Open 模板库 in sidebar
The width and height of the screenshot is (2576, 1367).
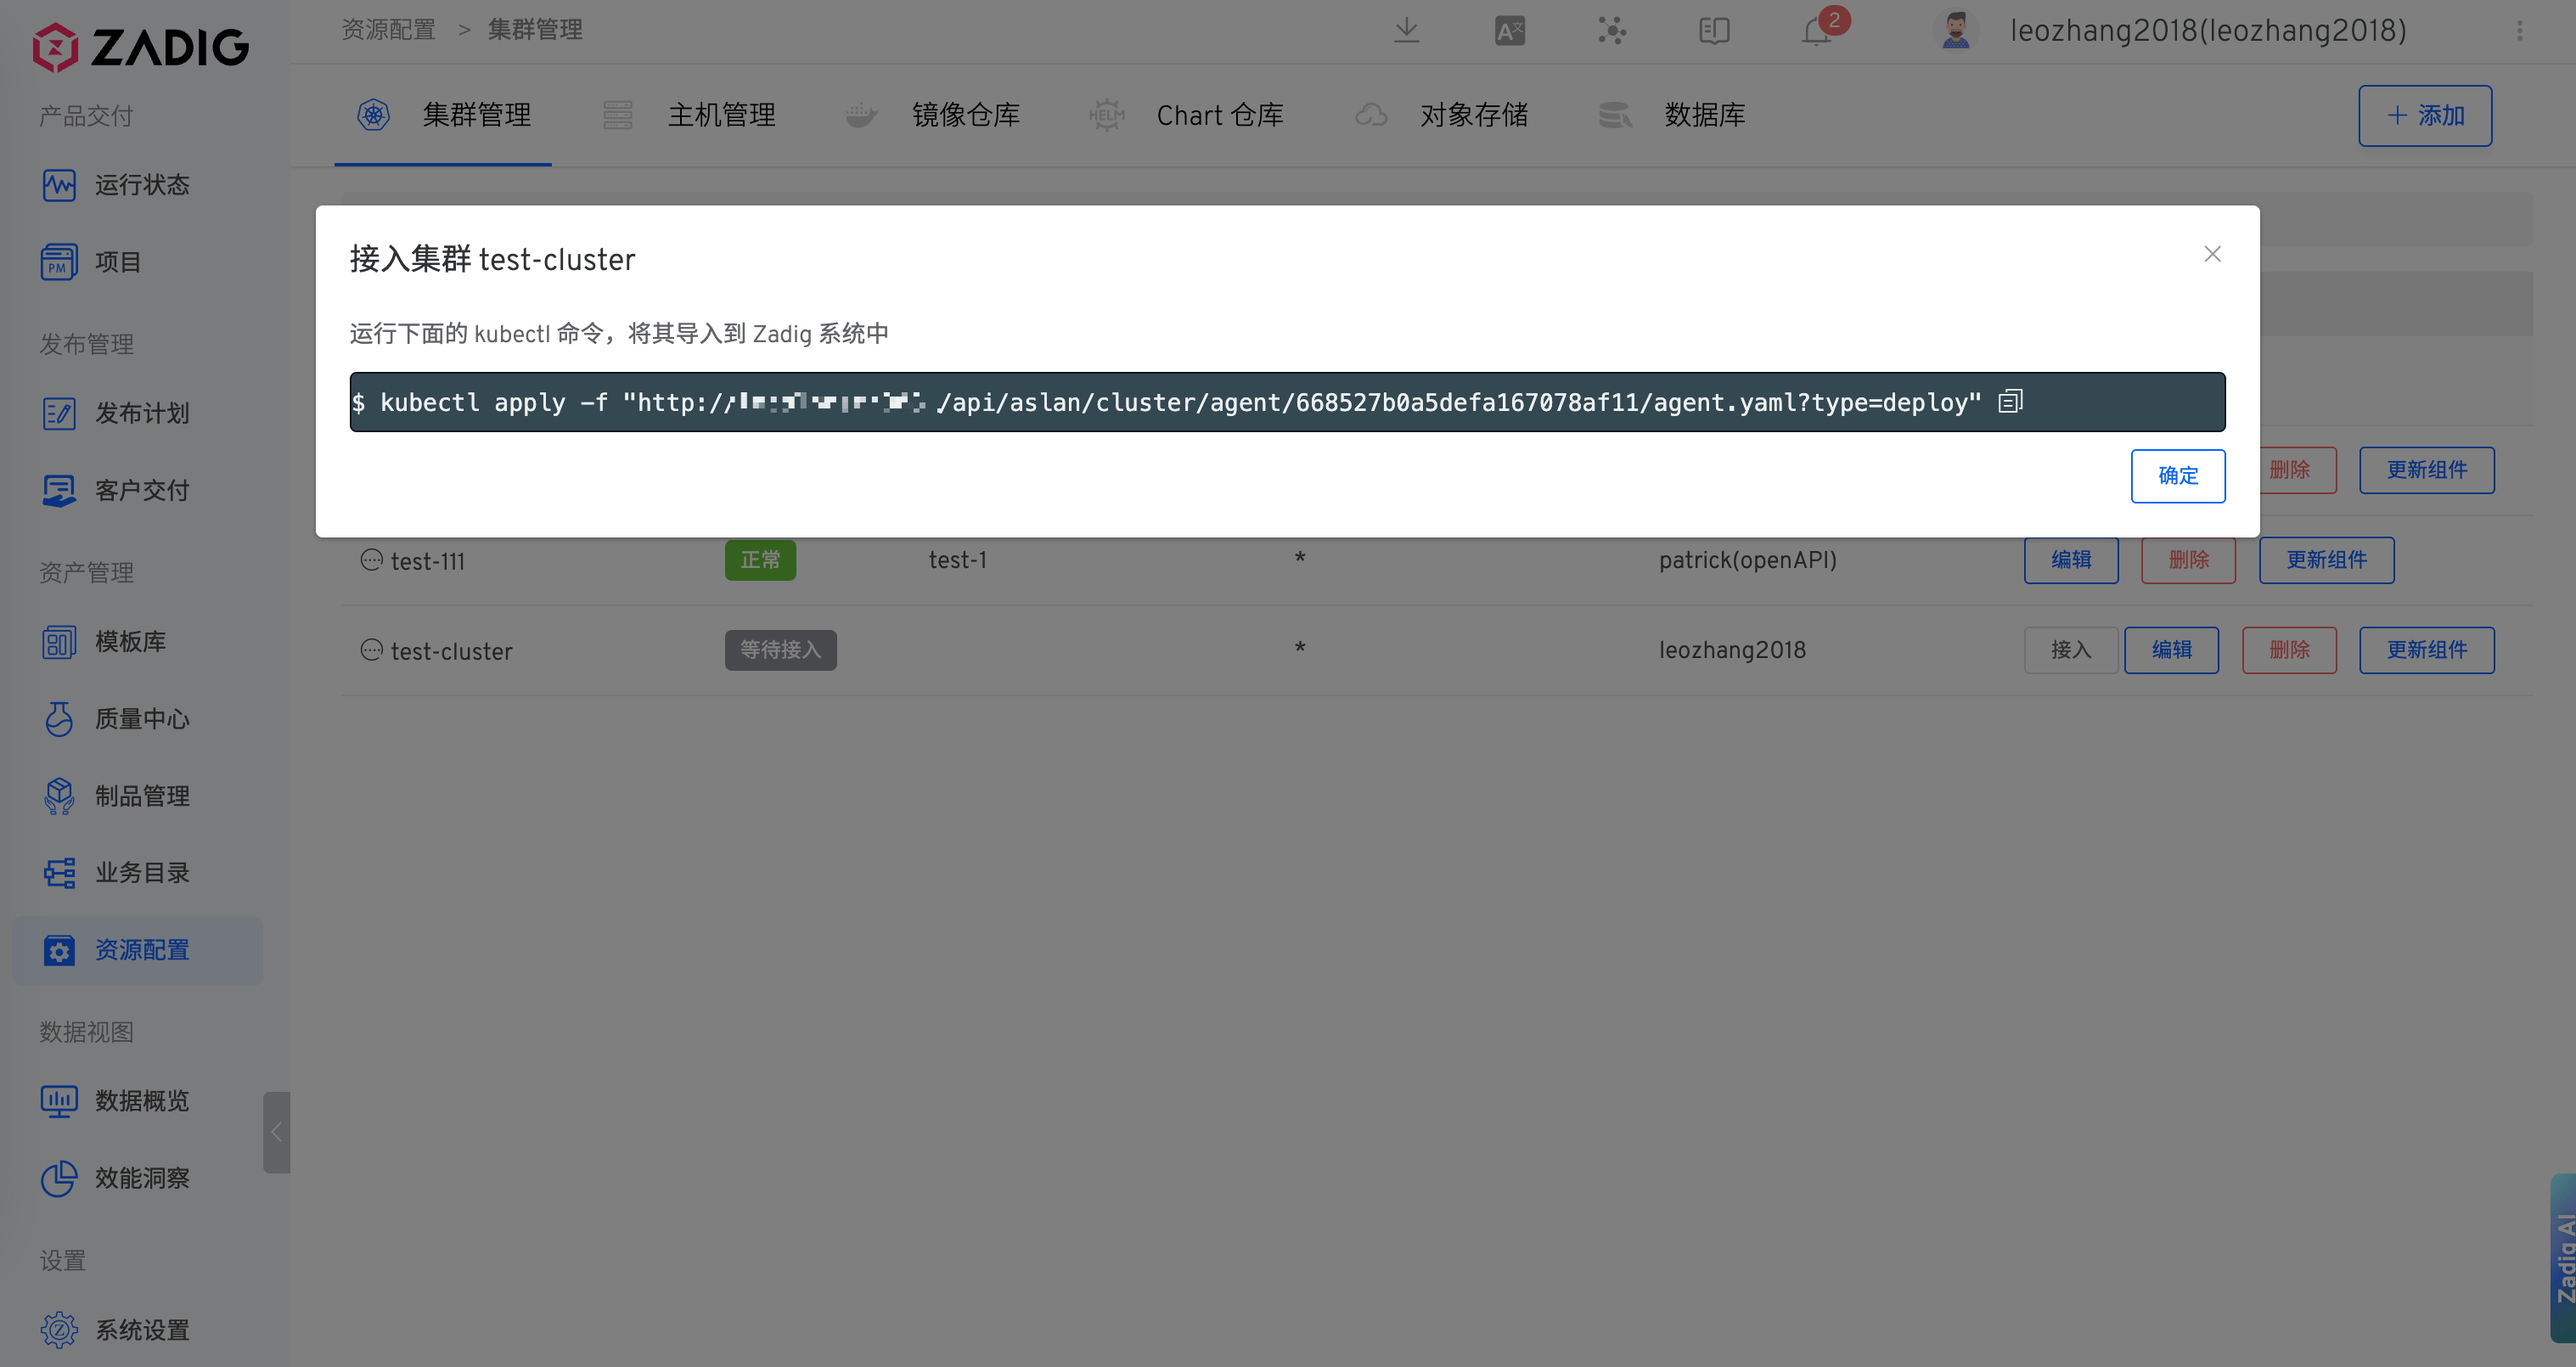138,641
